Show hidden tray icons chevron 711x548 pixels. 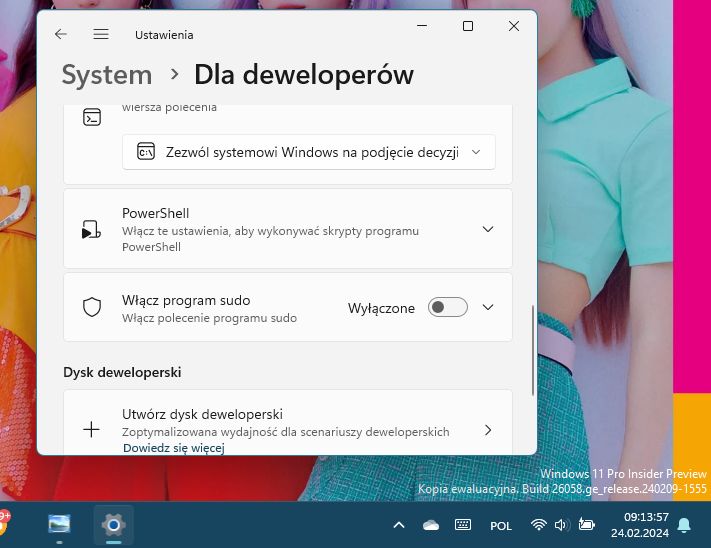tap(399, 525)
